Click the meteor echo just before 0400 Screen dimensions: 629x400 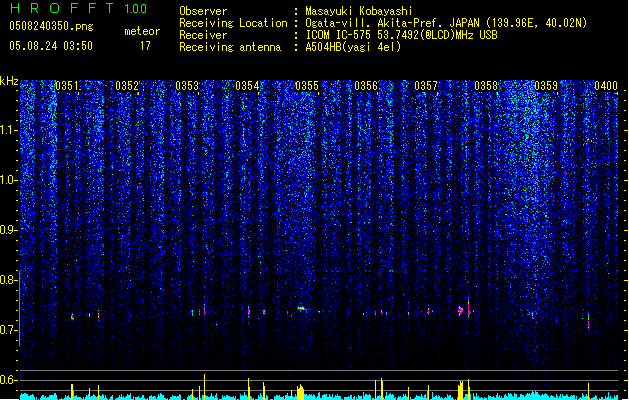point(588,320)
